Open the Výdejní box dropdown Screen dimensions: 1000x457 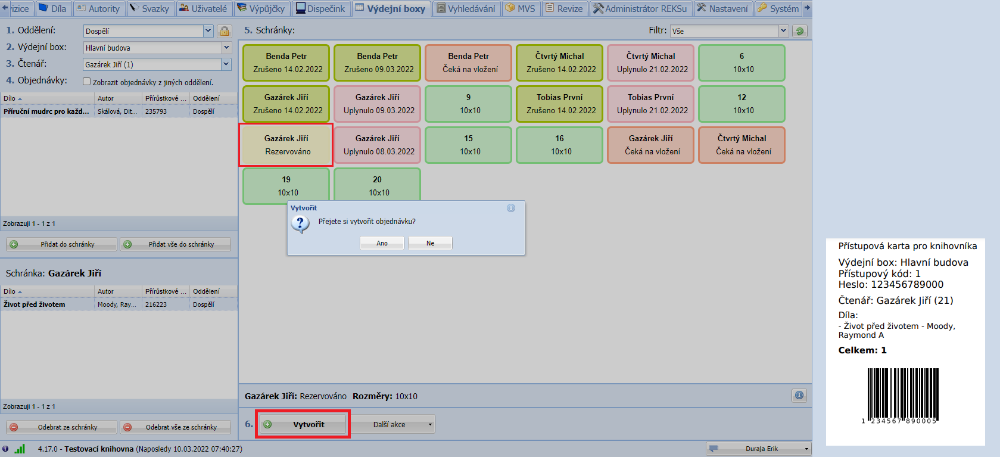click(x=225, y=47)
